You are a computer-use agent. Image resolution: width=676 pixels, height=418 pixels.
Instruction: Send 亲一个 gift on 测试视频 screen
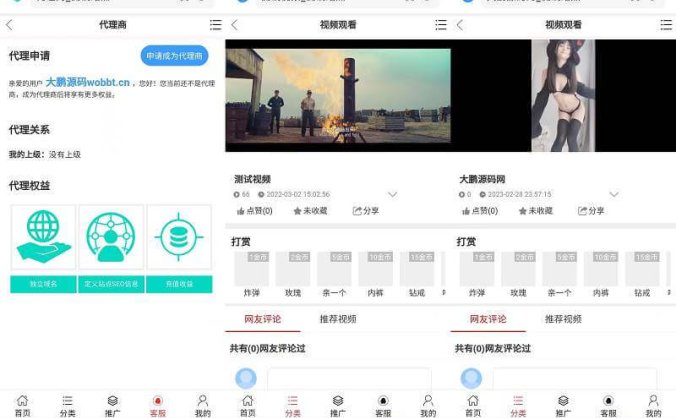pos(334,275)
